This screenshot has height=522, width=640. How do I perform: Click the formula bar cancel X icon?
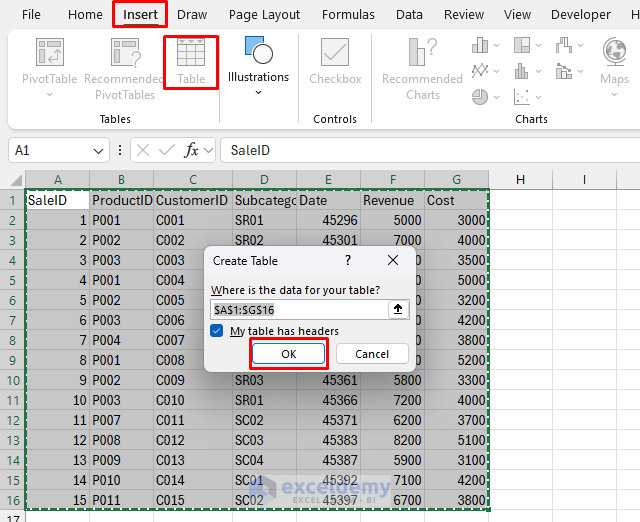(143, 150)
